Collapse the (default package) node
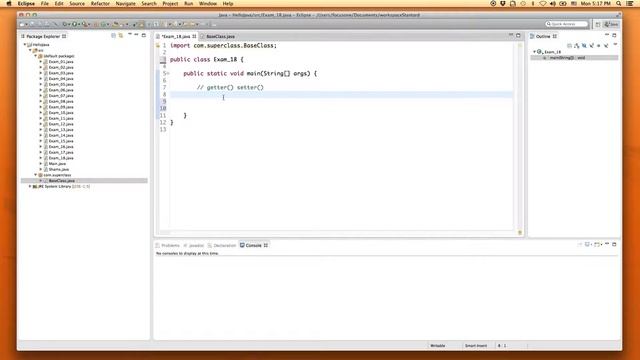 coord(36,56)
